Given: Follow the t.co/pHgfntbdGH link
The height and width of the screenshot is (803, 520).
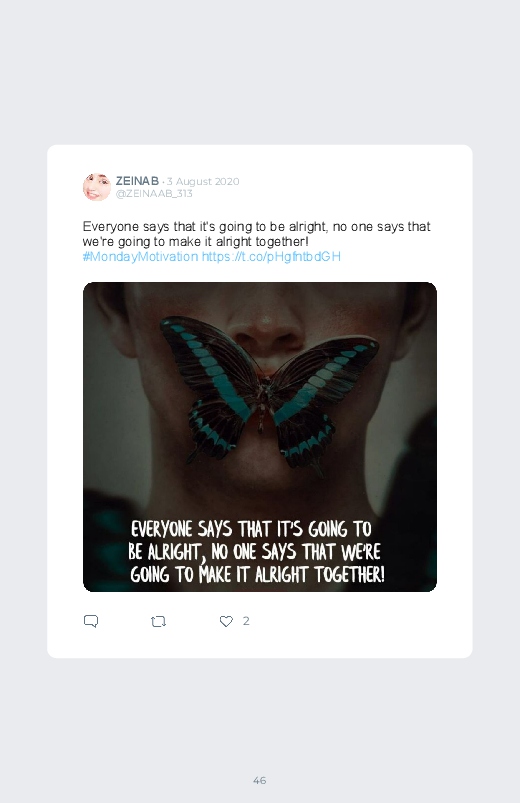Looking at the screenshot, I should (x=271, y=256).
